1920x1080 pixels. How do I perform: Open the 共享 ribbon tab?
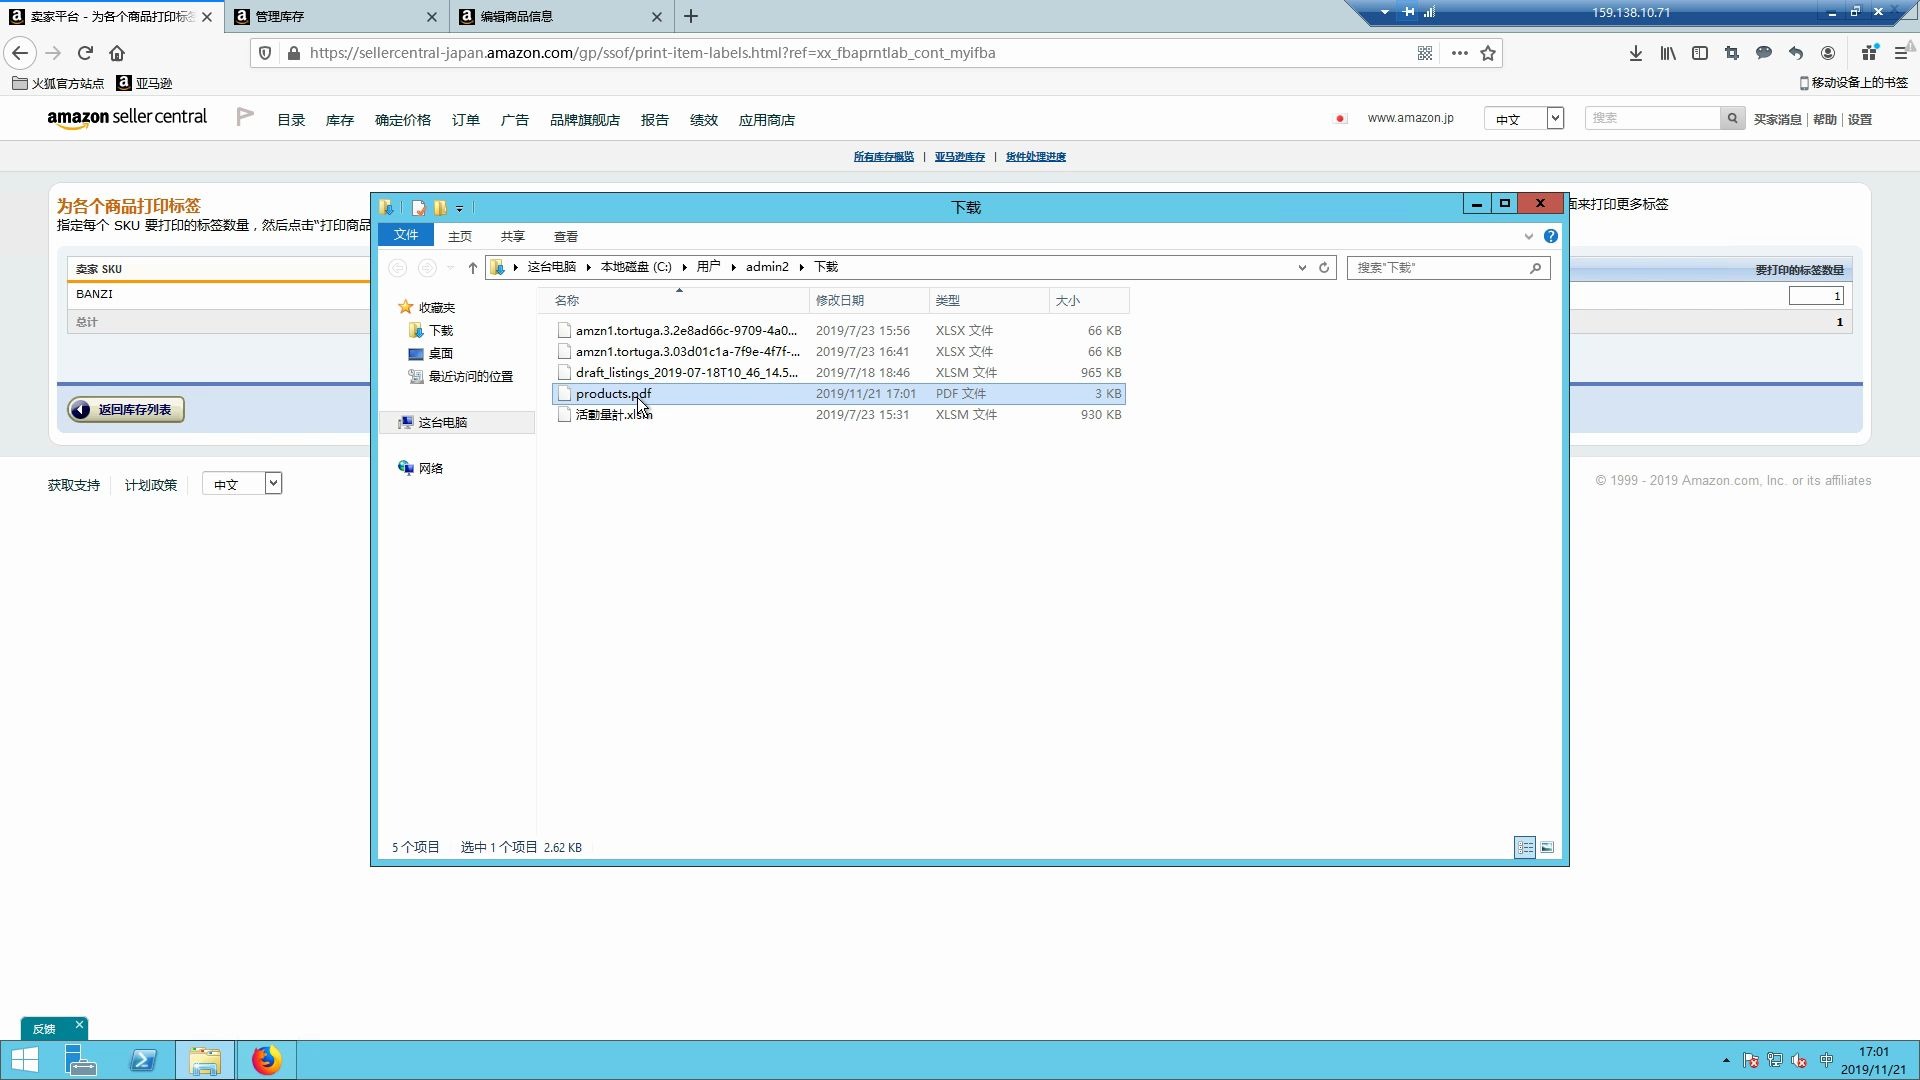tap(513, 236)
